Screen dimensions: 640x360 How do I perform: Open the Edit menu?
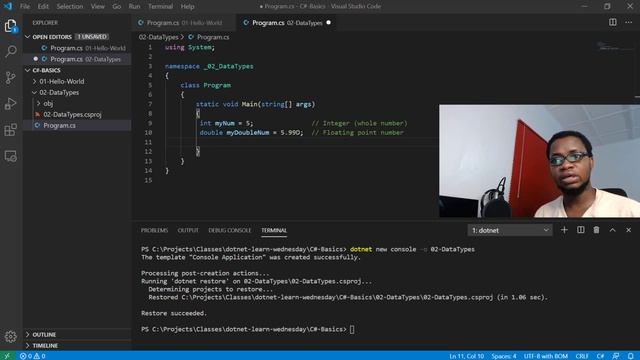click(43, 6)
